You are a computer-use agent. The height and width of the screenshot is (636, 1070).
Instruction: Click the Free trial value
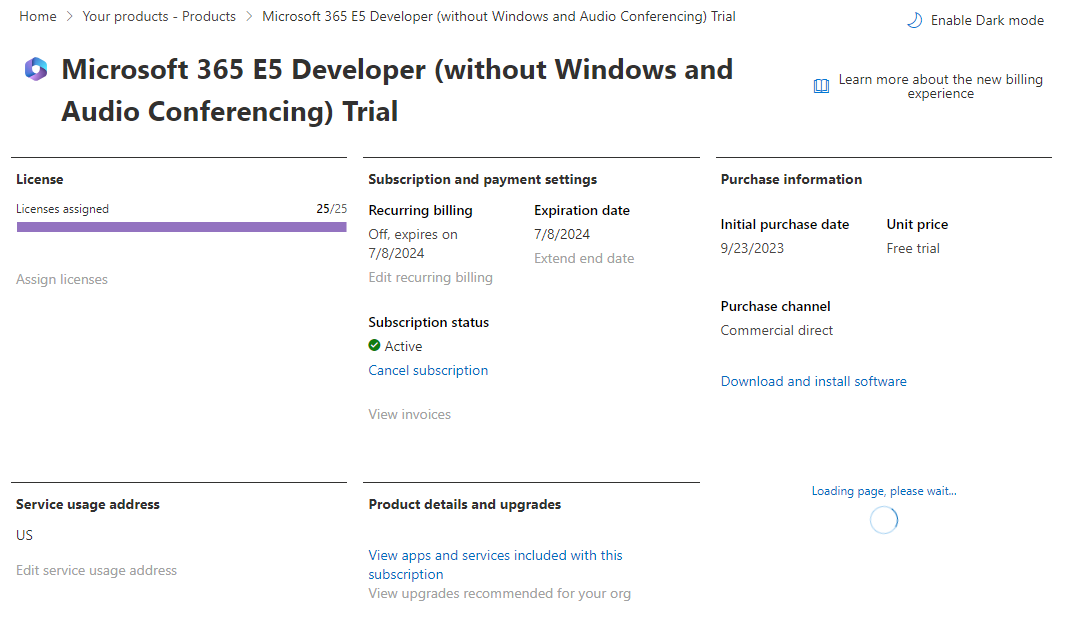(x=913, y=248)
